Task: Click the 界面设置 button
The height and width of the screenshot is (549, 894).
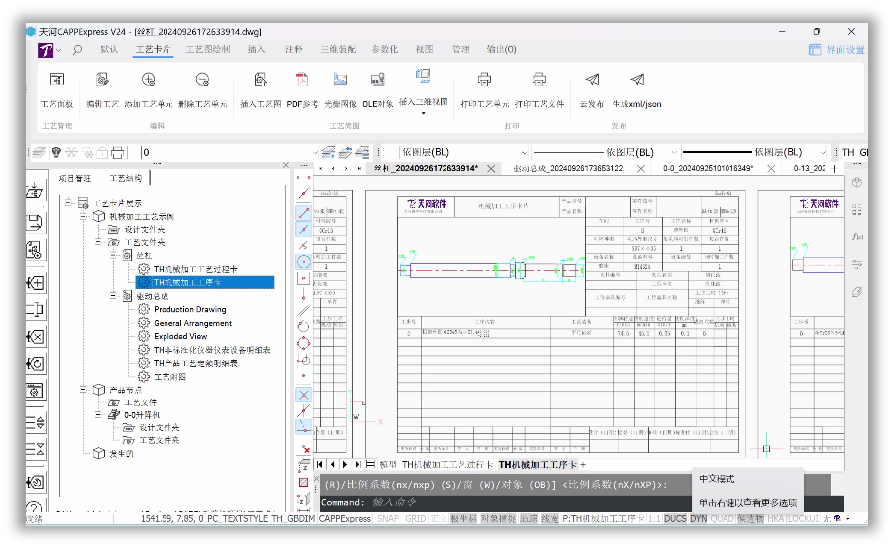Action: pyautogui.click(x=837, y=50)
